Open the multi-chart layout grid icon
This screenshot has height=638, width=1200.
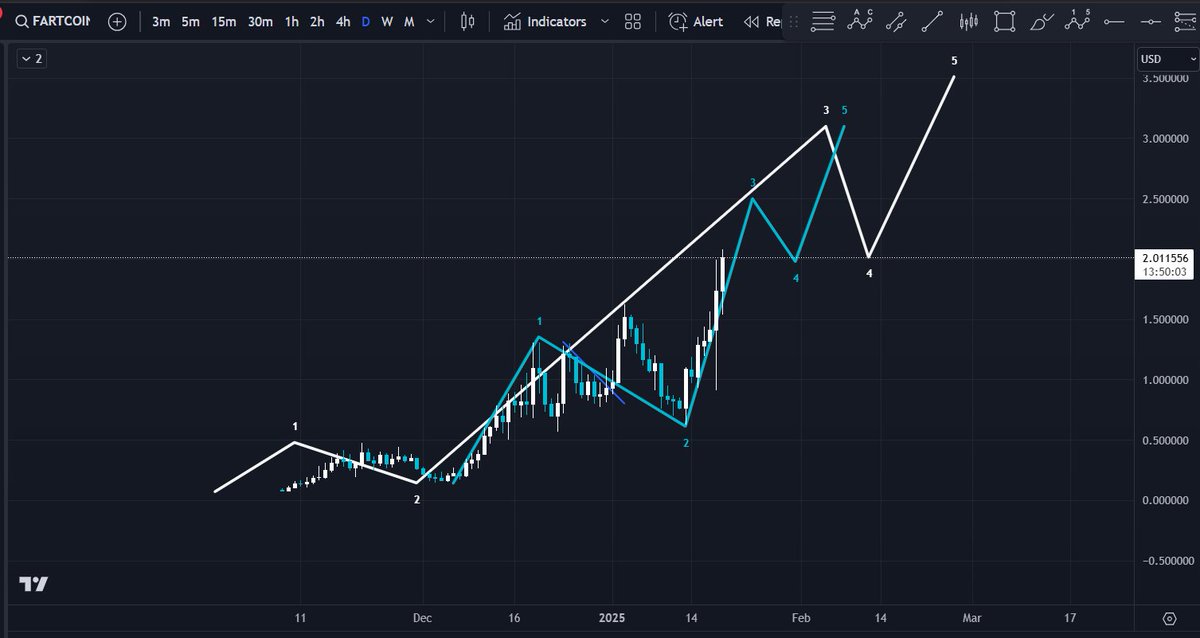pyautogui.click(x=632, y=21)
